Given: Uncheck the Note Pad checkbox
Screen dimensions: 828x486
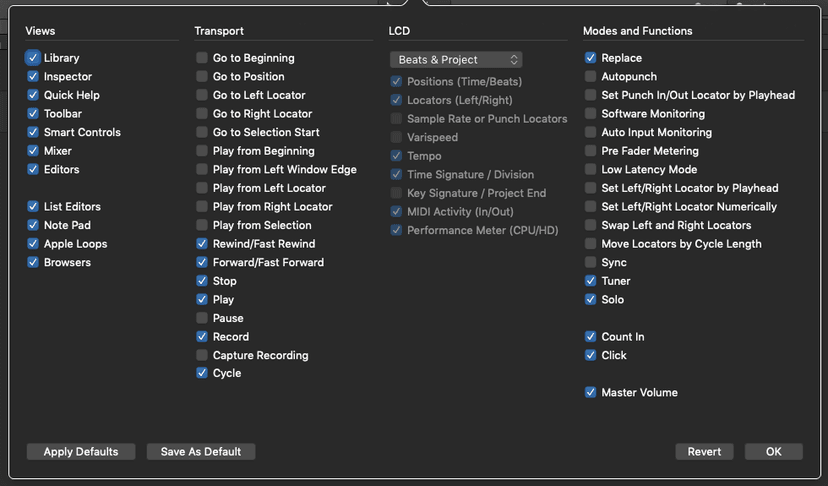Looking at the screenshot, I should click(x=33, y=225).
